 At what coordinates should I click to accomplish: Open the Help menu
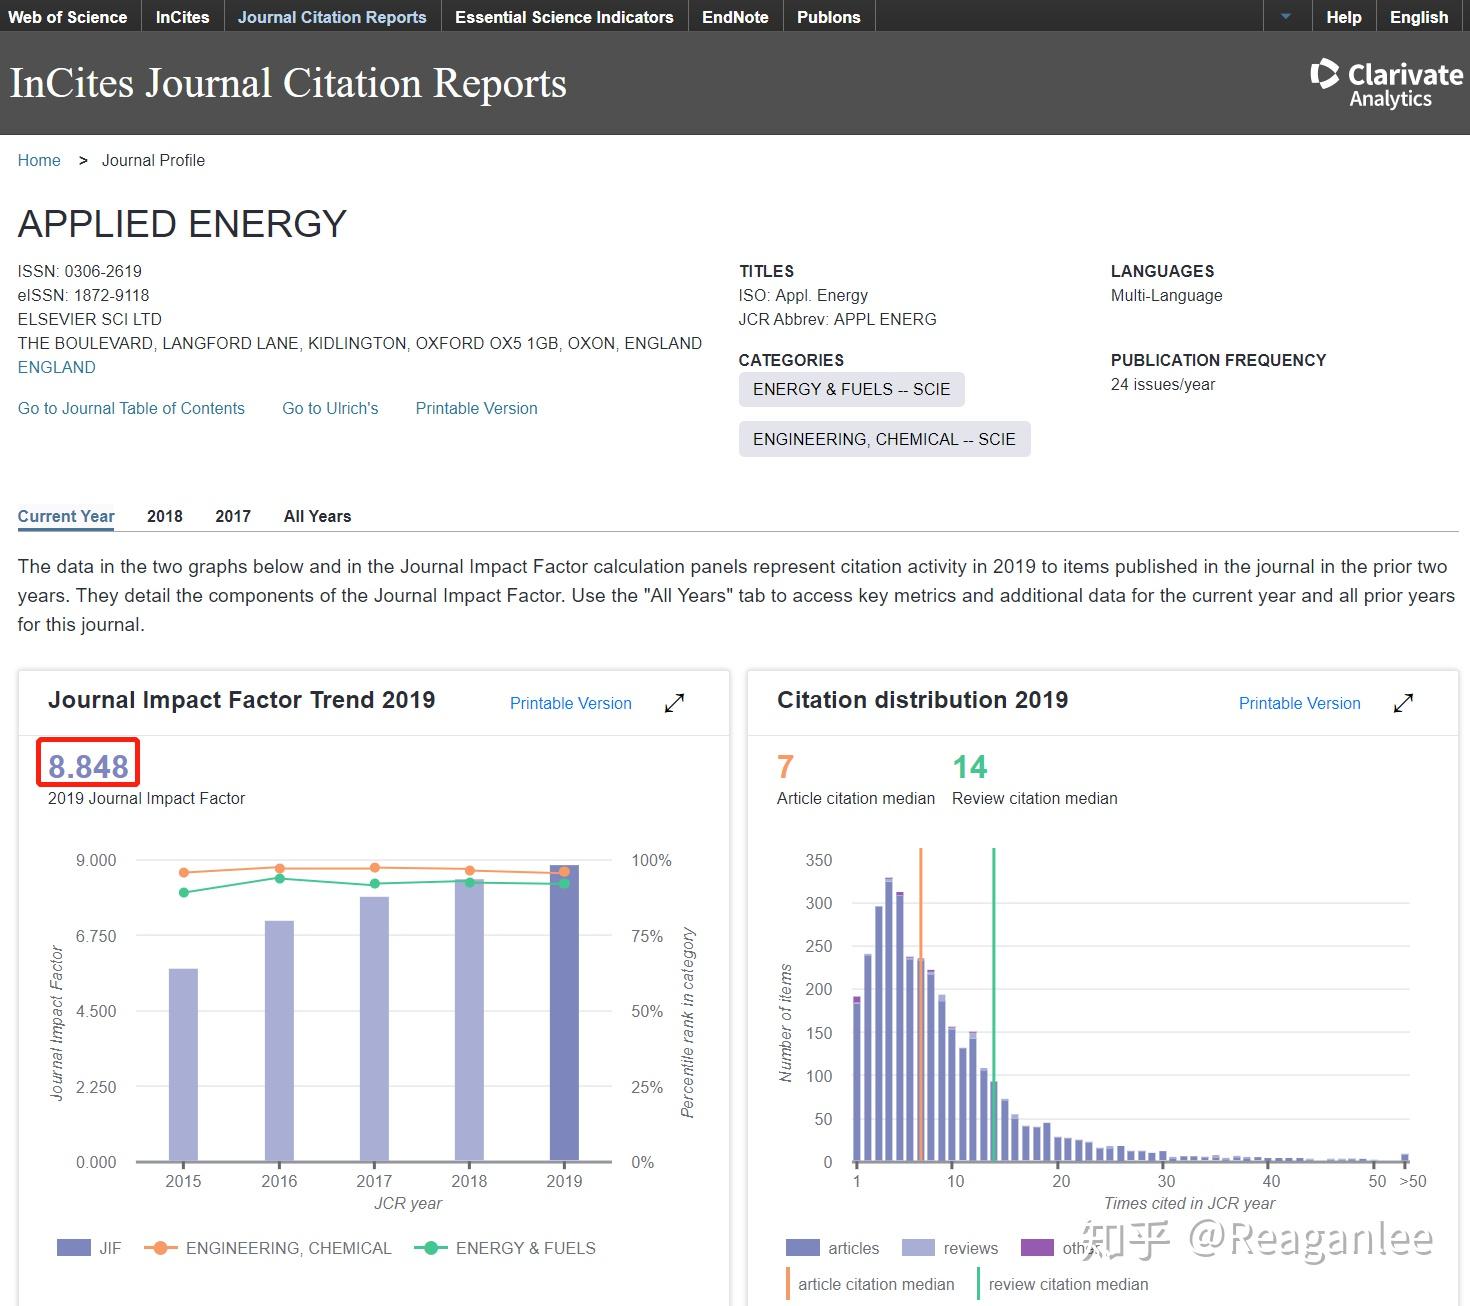pyautogui.click(x=1343, y=17)
